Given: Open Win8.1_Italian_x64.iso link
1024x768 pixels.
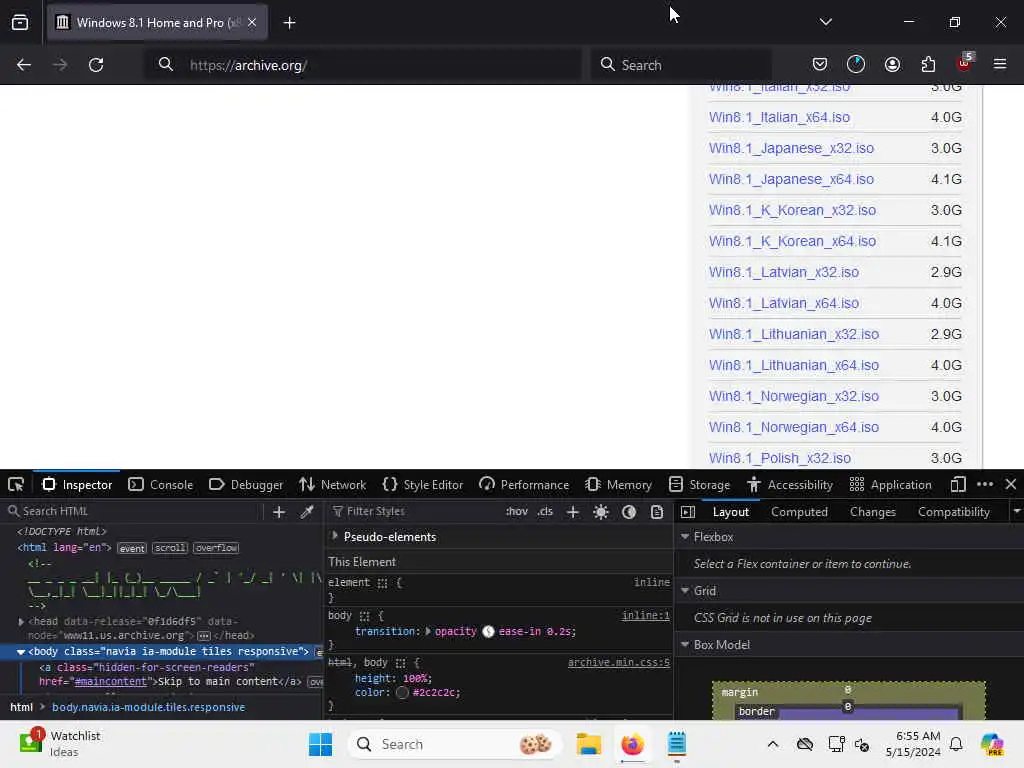Looking at the screenshot, I should click(779, 118).
